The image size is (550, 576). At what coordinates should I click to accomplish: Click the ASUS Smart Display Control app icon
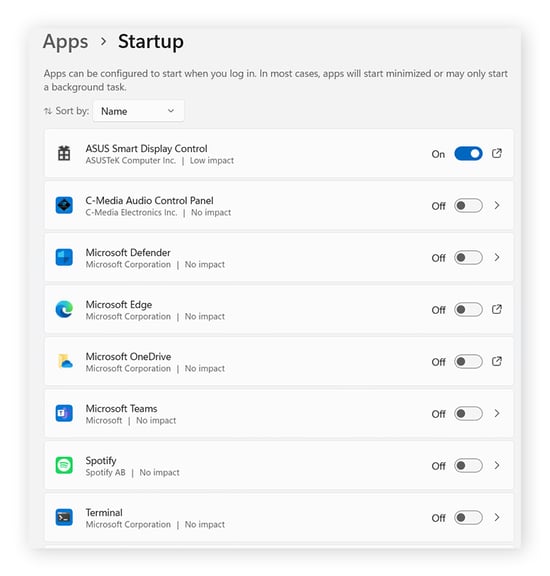64,153
